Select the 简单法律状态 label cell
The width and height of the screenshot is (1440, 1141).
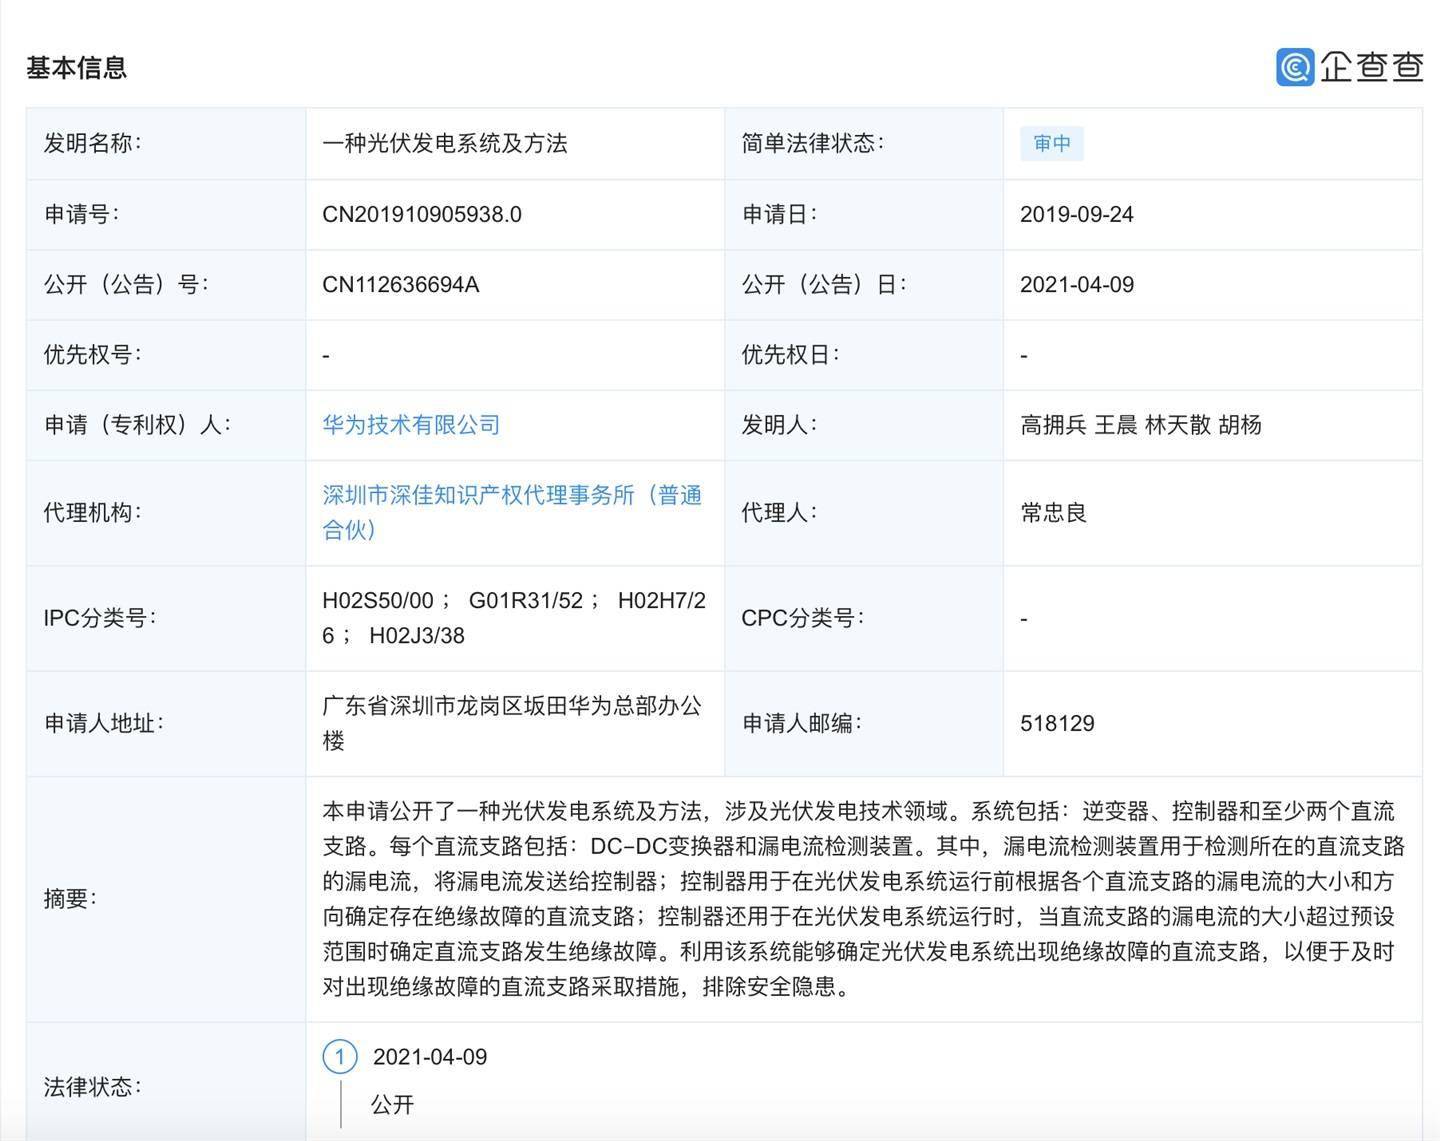tap(864, 144)
